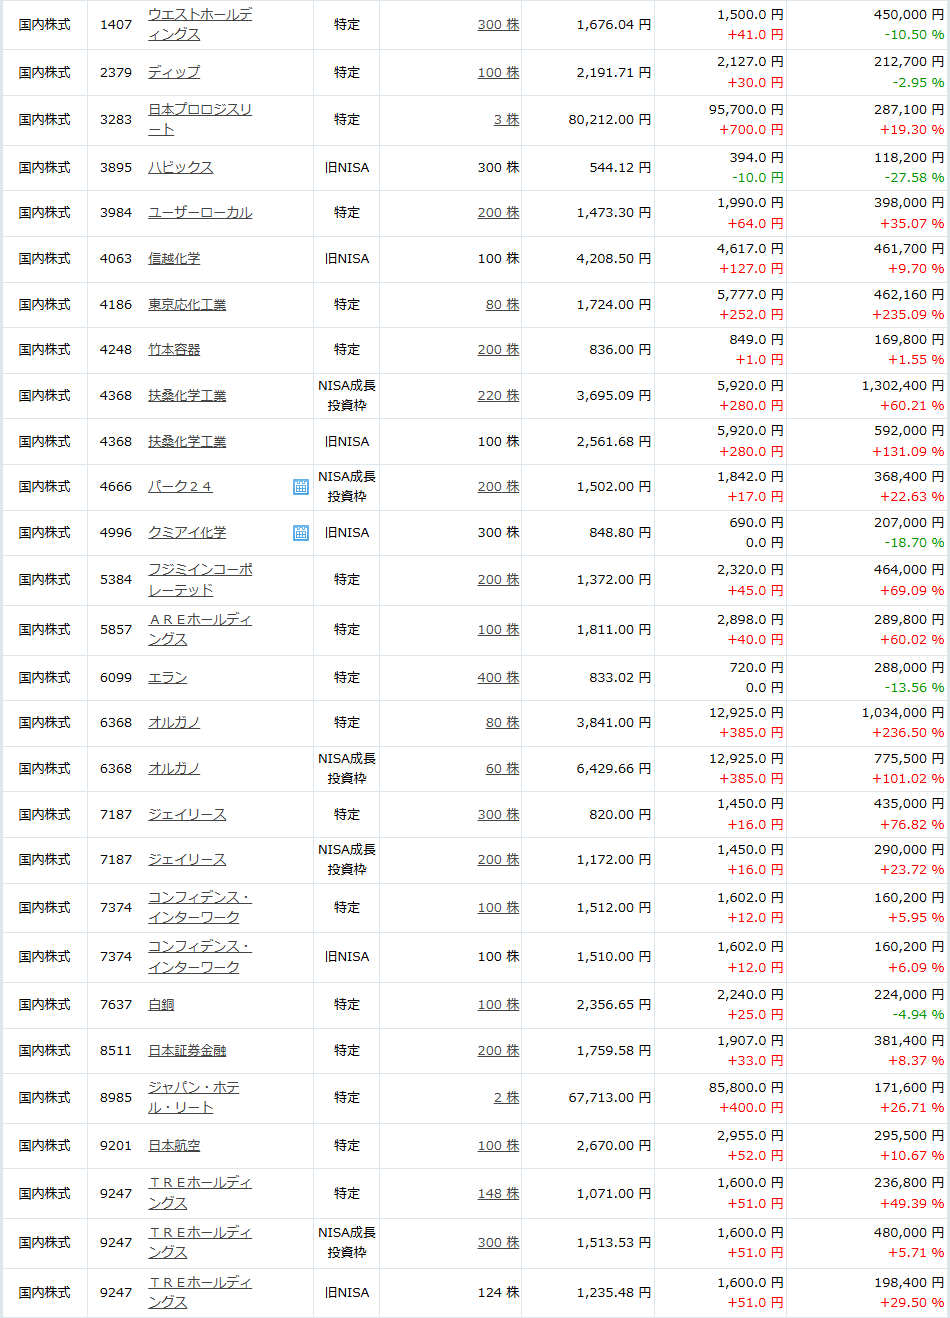Open 扶桑化学工業 link in 旧NISA row
This screenshot has height=1318, width=950.
point(187,441)
